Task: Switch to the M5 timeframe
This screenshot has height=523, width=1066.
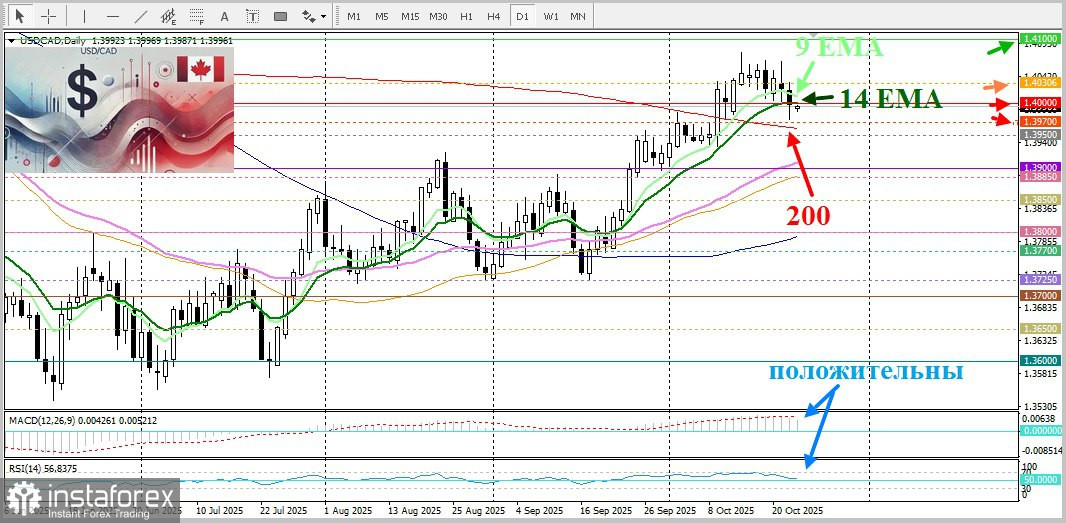Action: [381, 16]
